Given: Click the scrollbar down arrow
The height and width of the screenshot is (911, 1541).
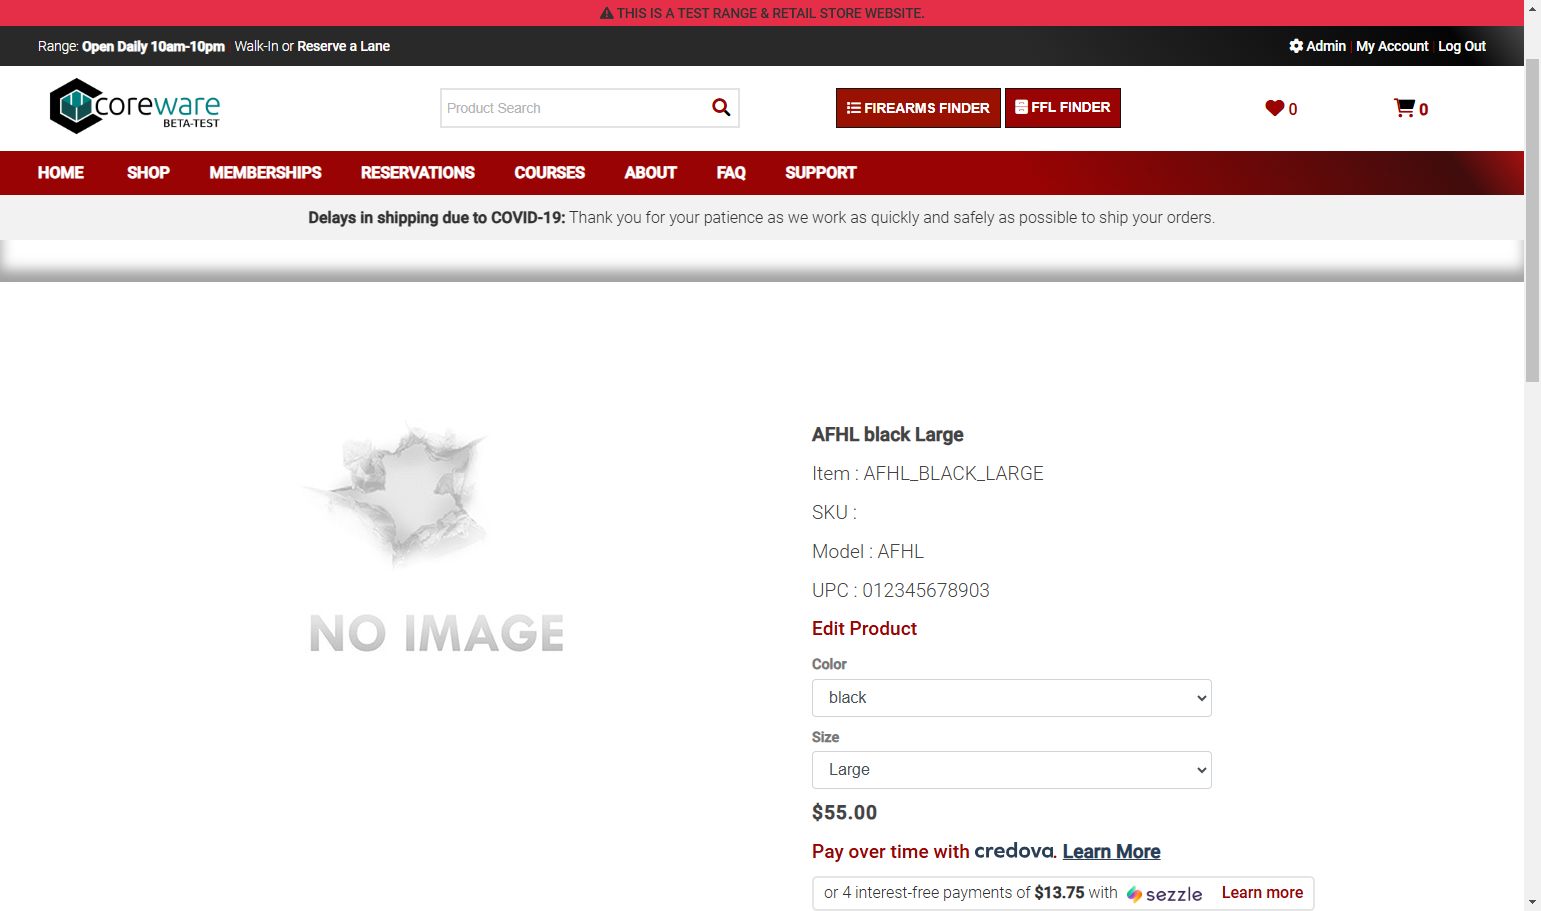Looking at the screenshot, I should (1532, 902).
